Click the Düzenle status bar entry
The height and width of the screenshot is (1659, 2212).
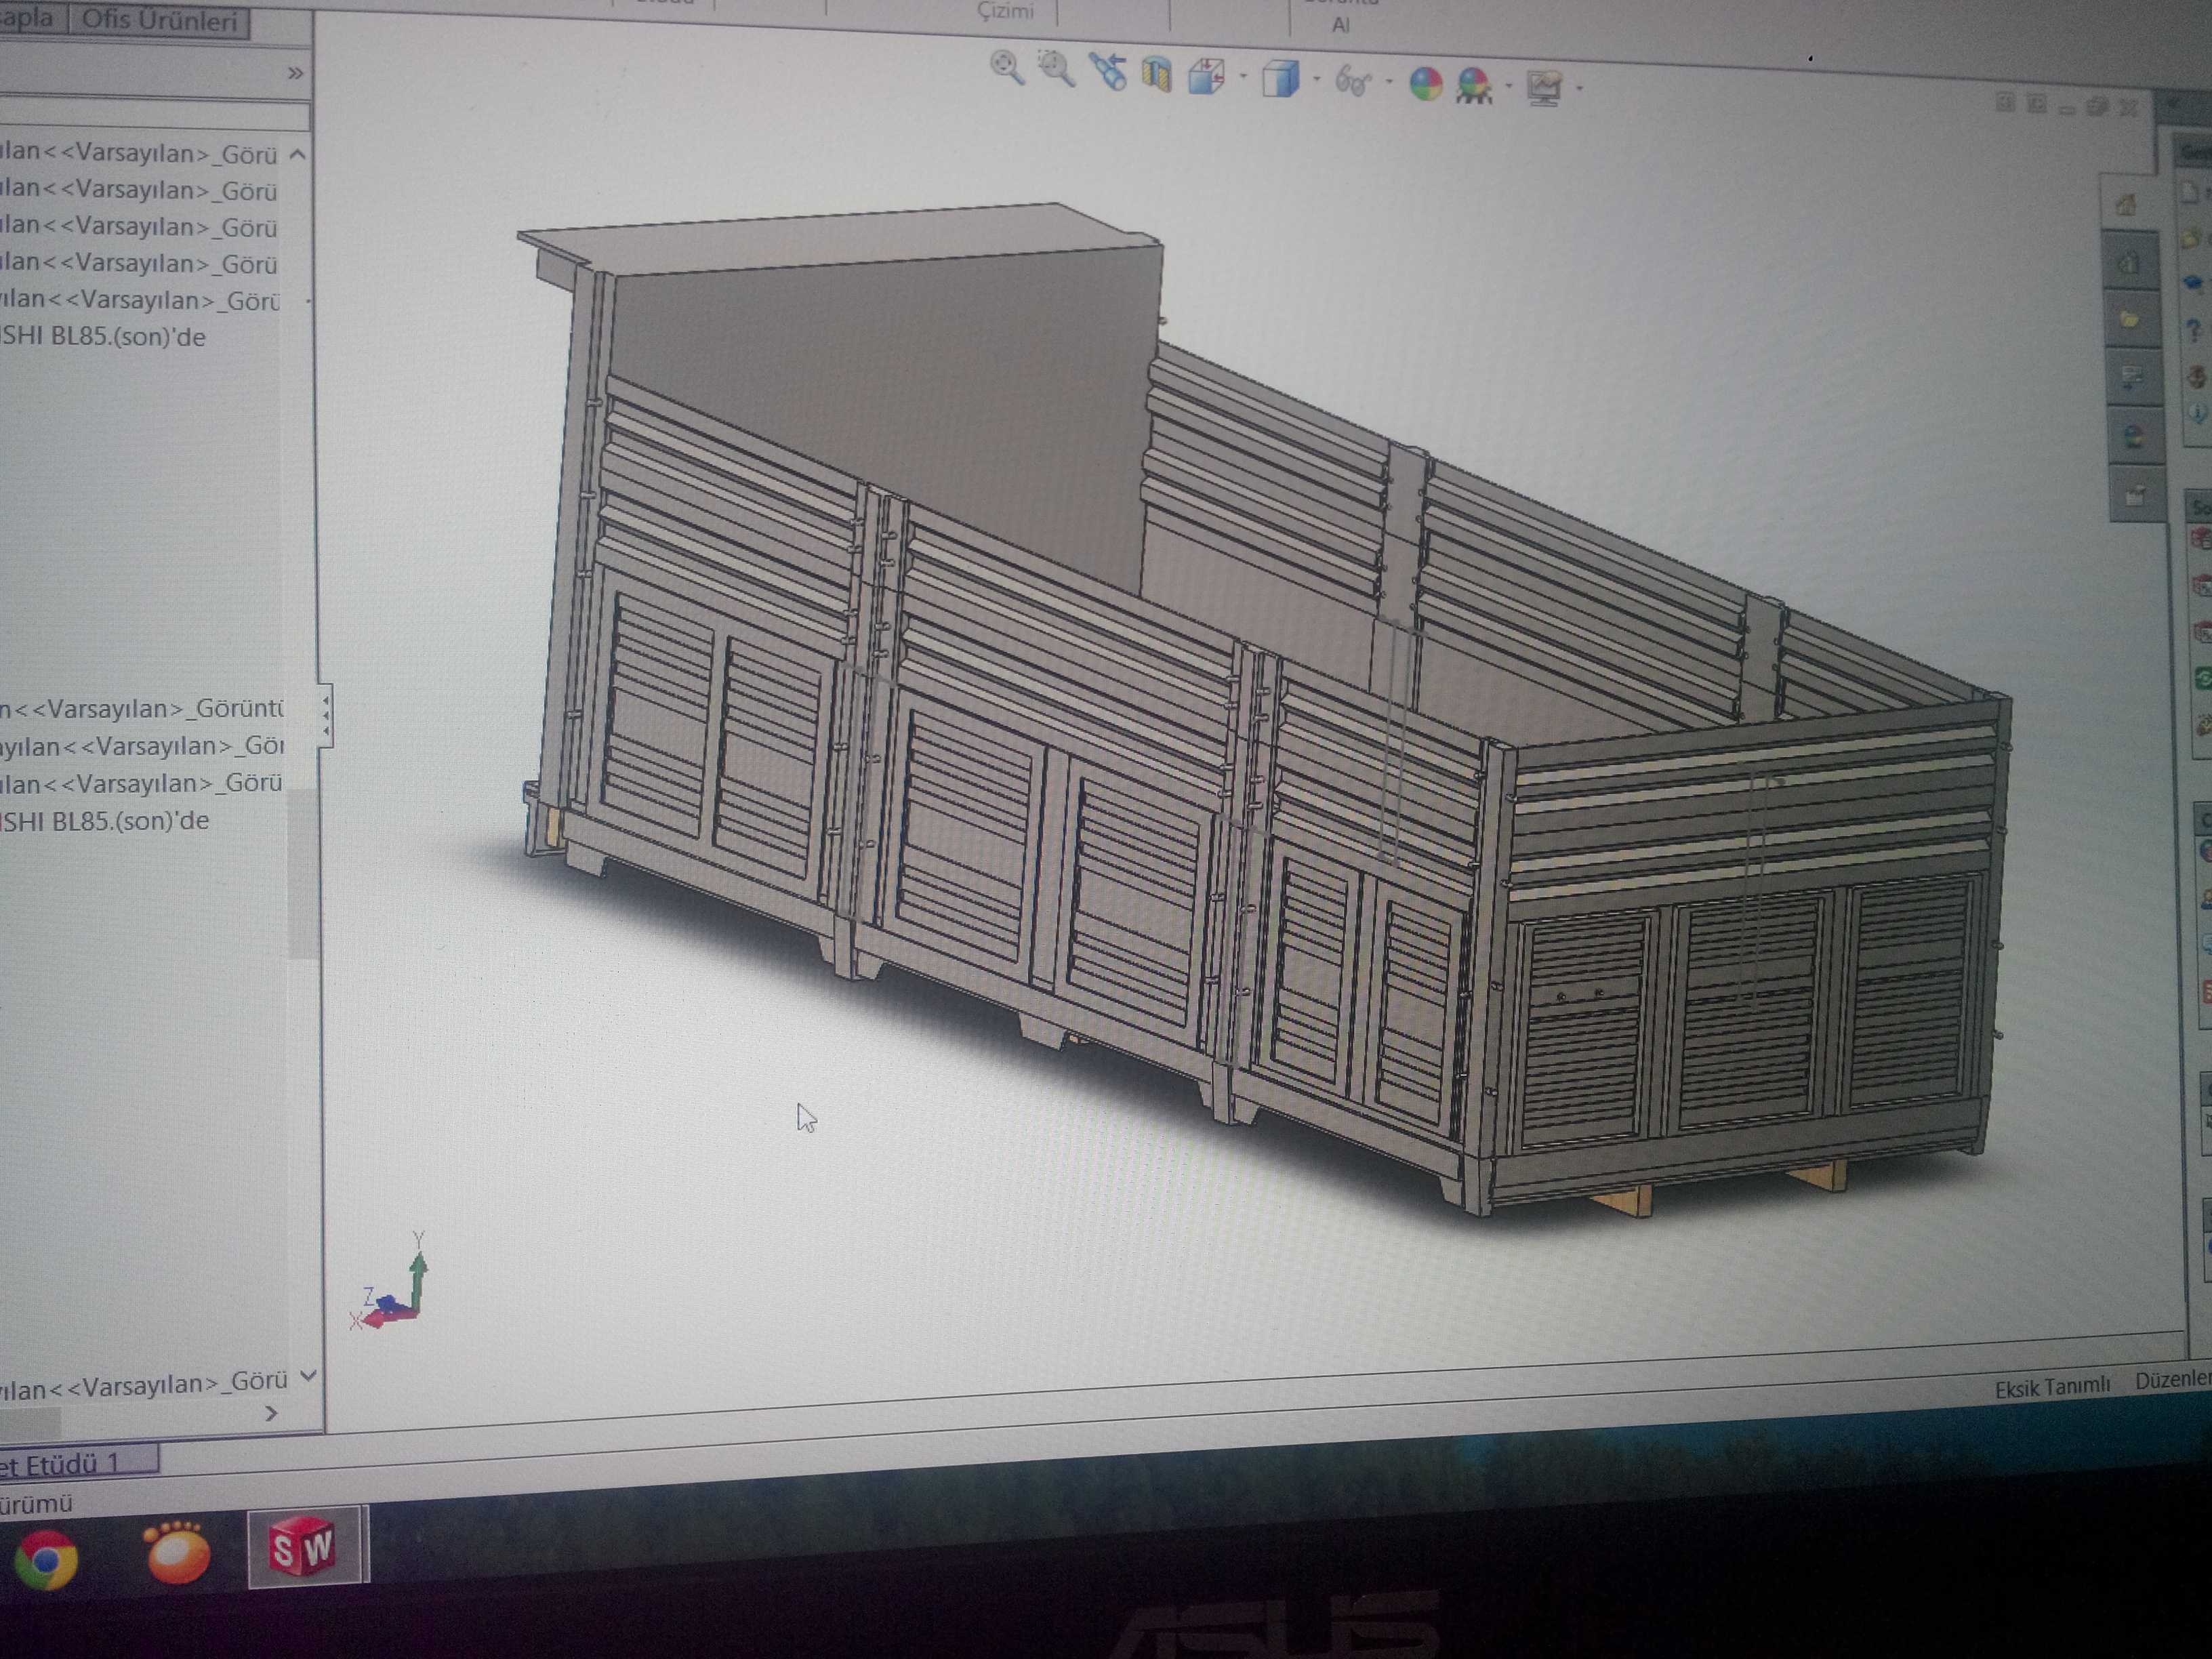pos(2172,1380)
